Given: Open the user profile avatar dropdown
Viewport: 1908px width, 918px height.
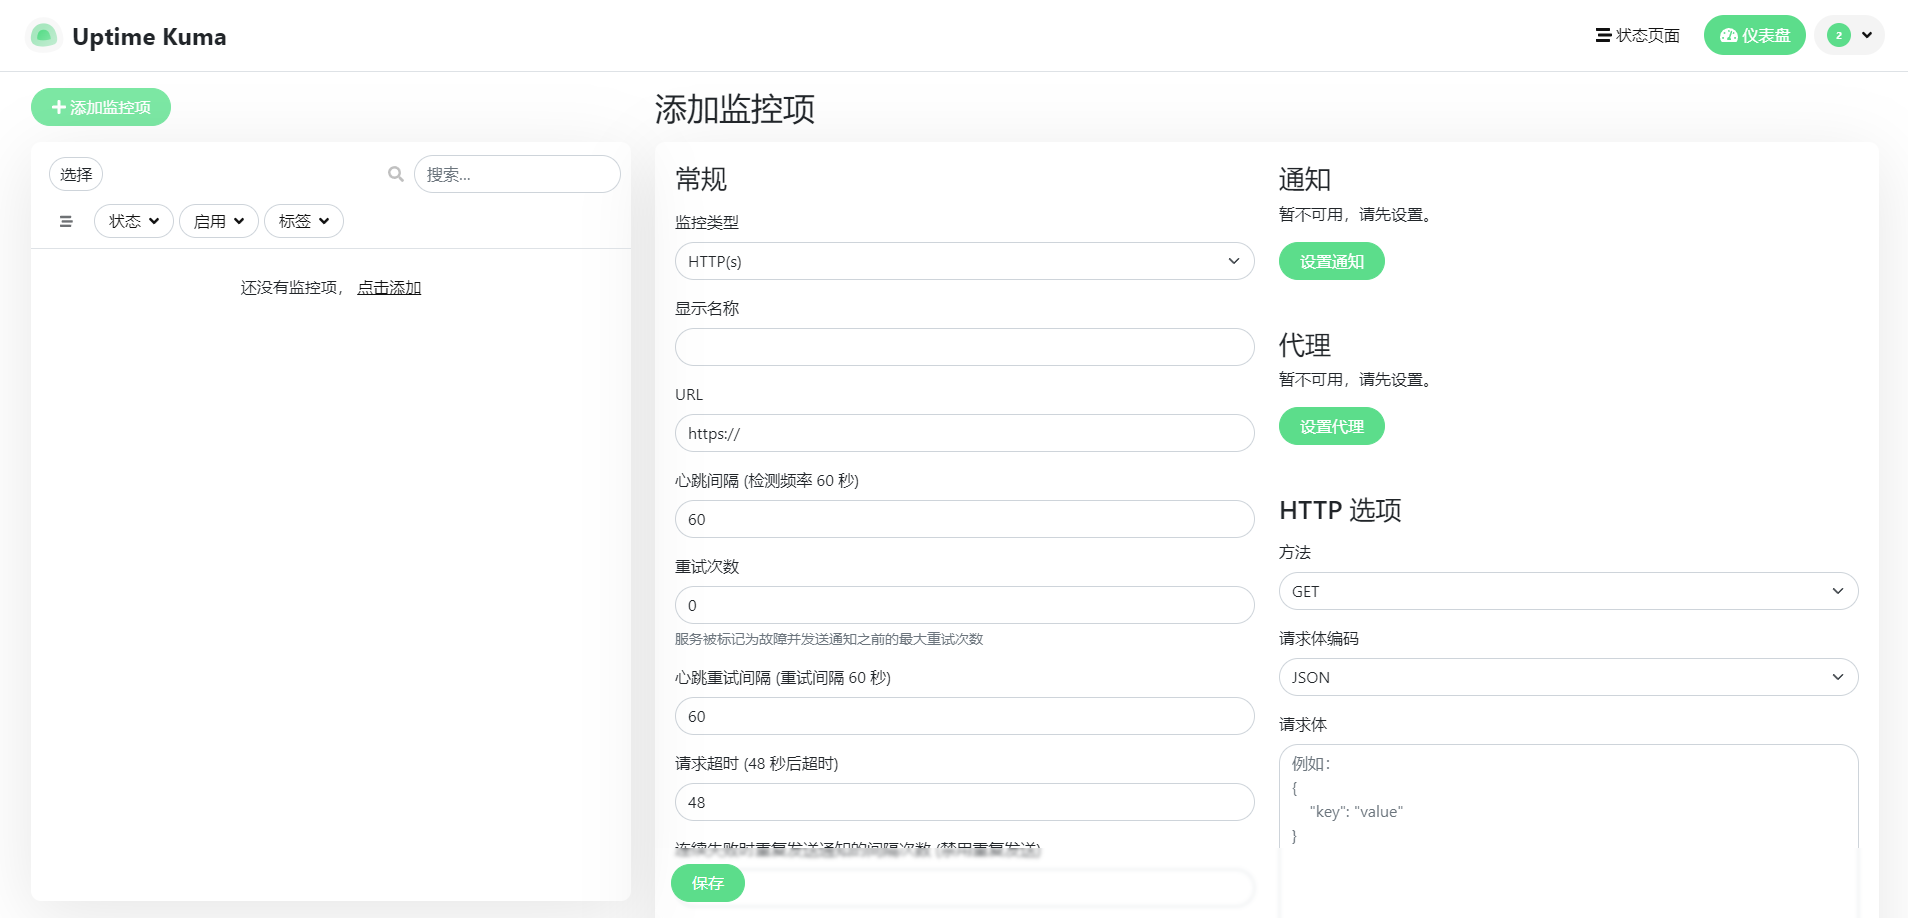Looking at the screenshot, I should 1850,36.
